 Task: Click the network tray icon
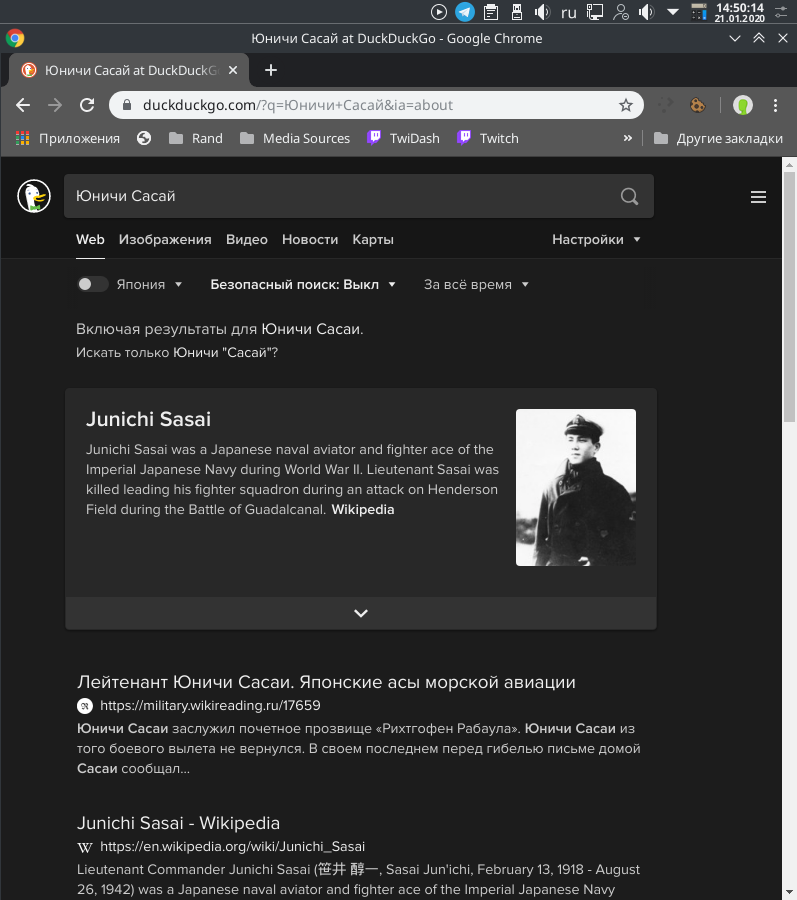coord(594,11)
